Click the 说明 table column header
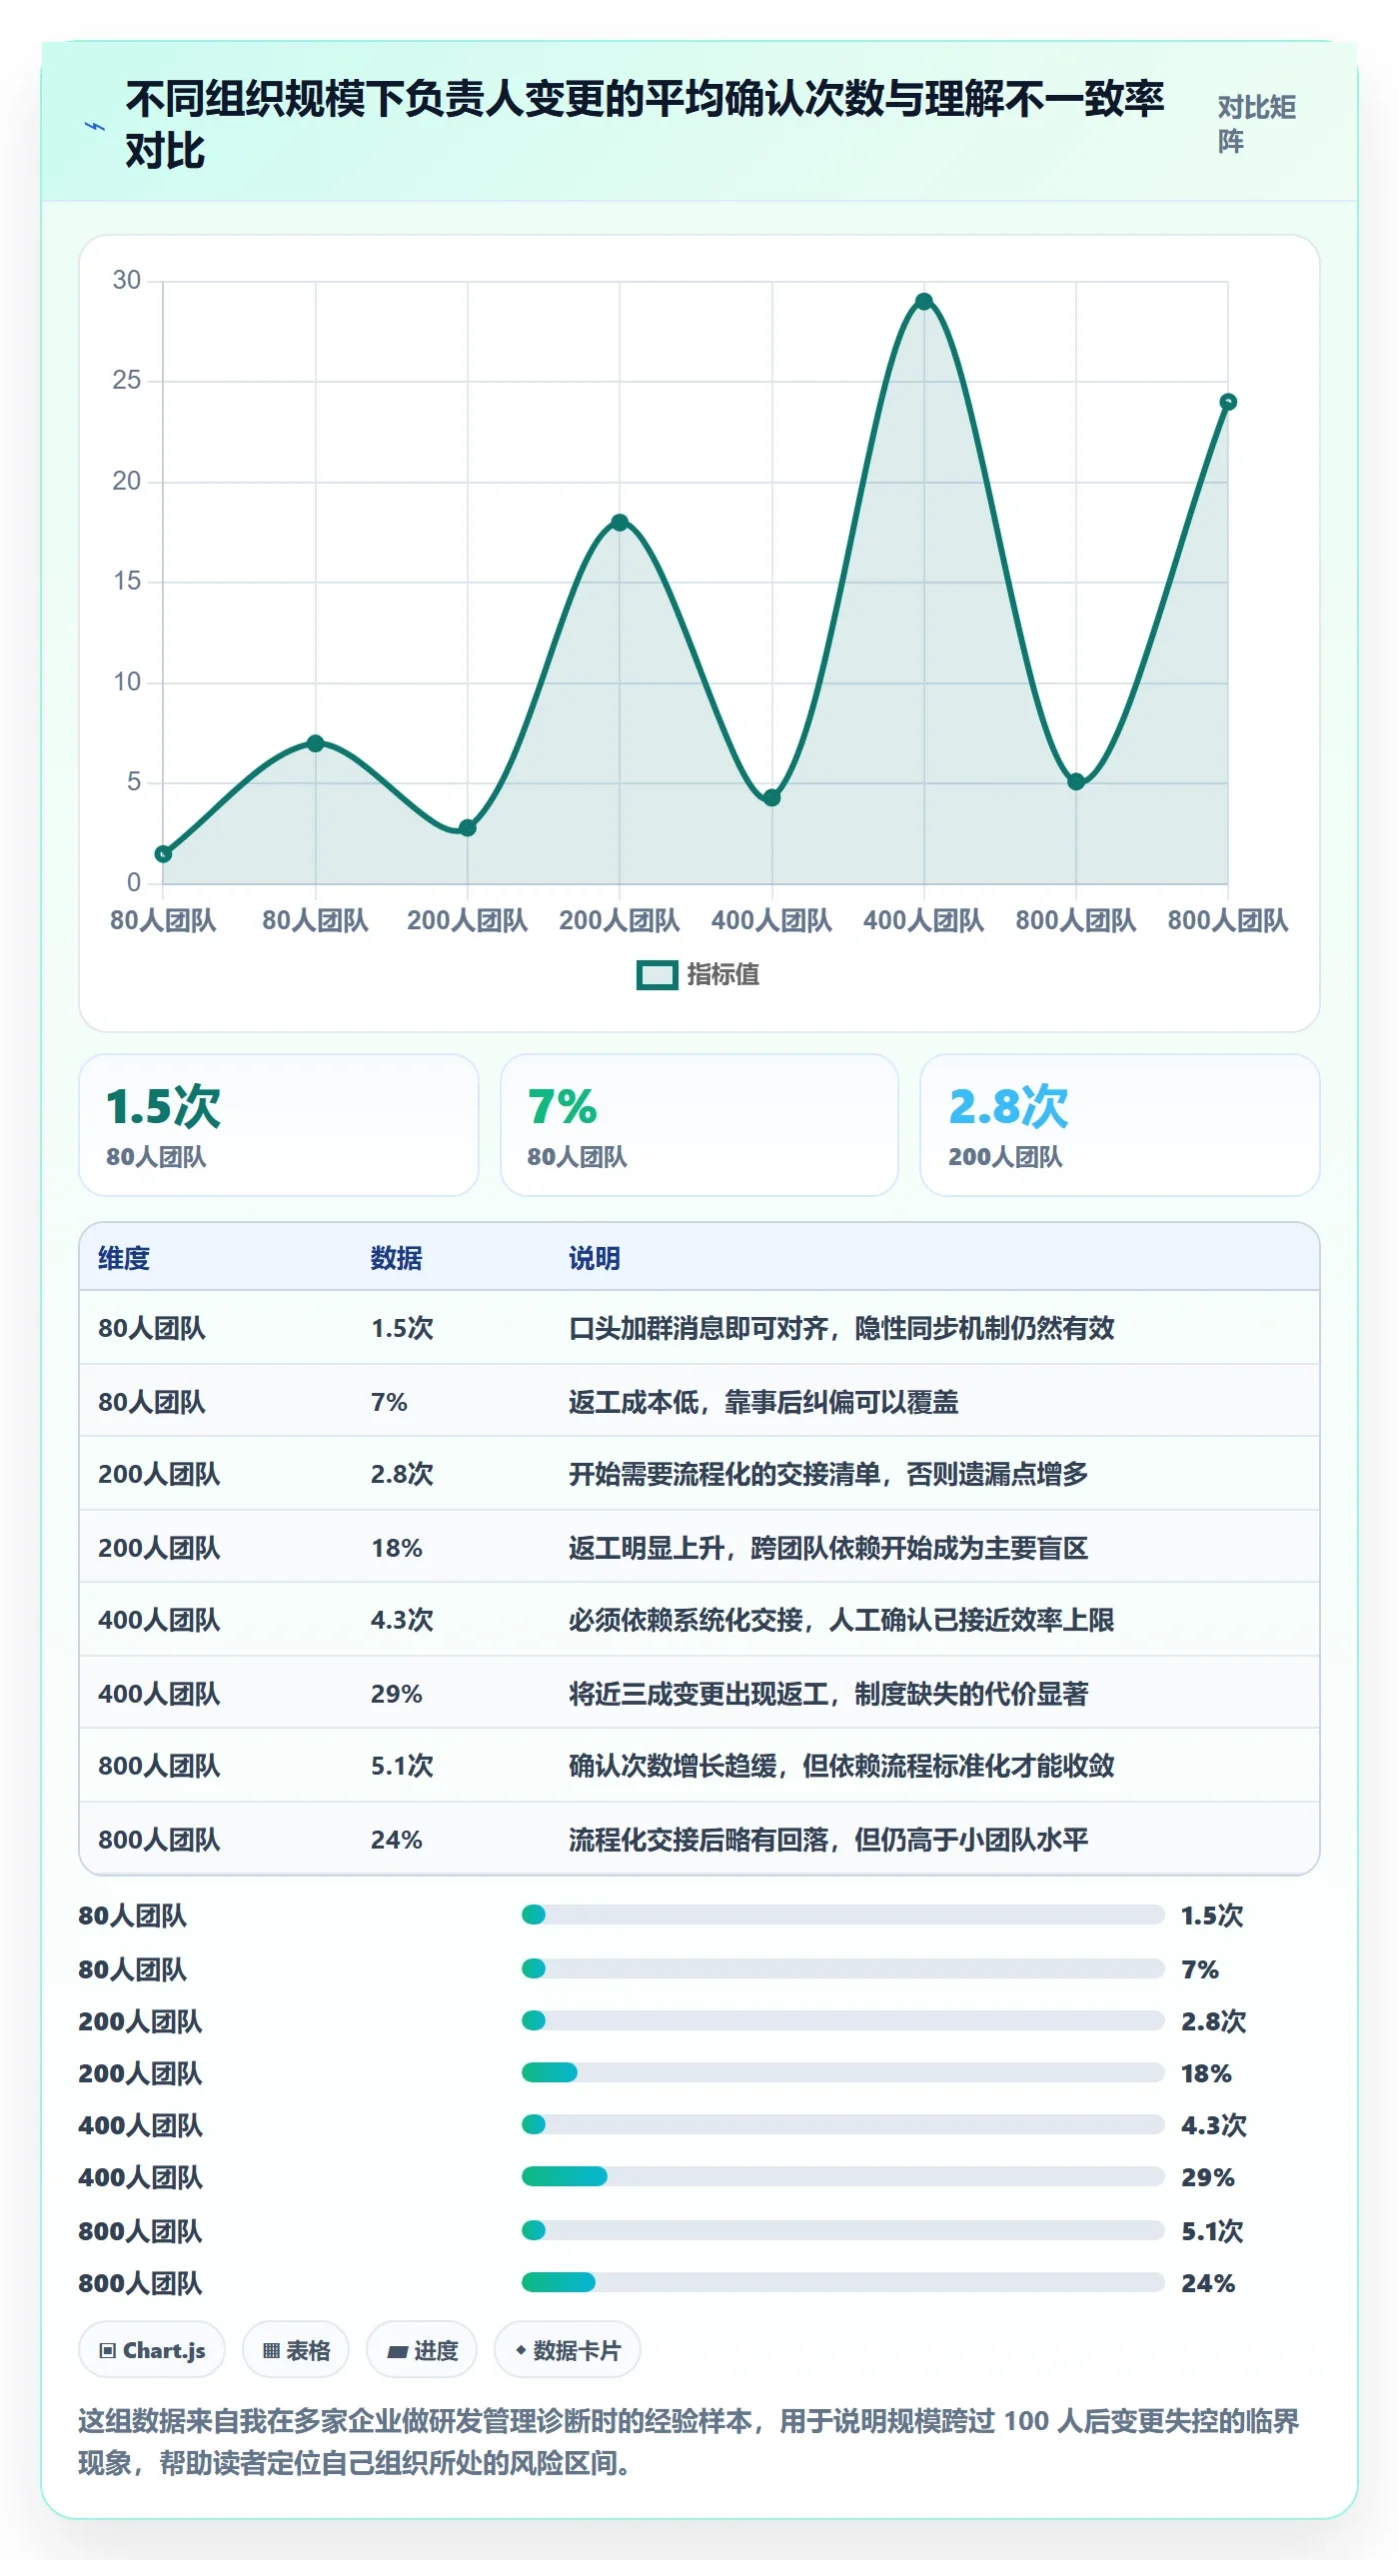 (595, 1258)
